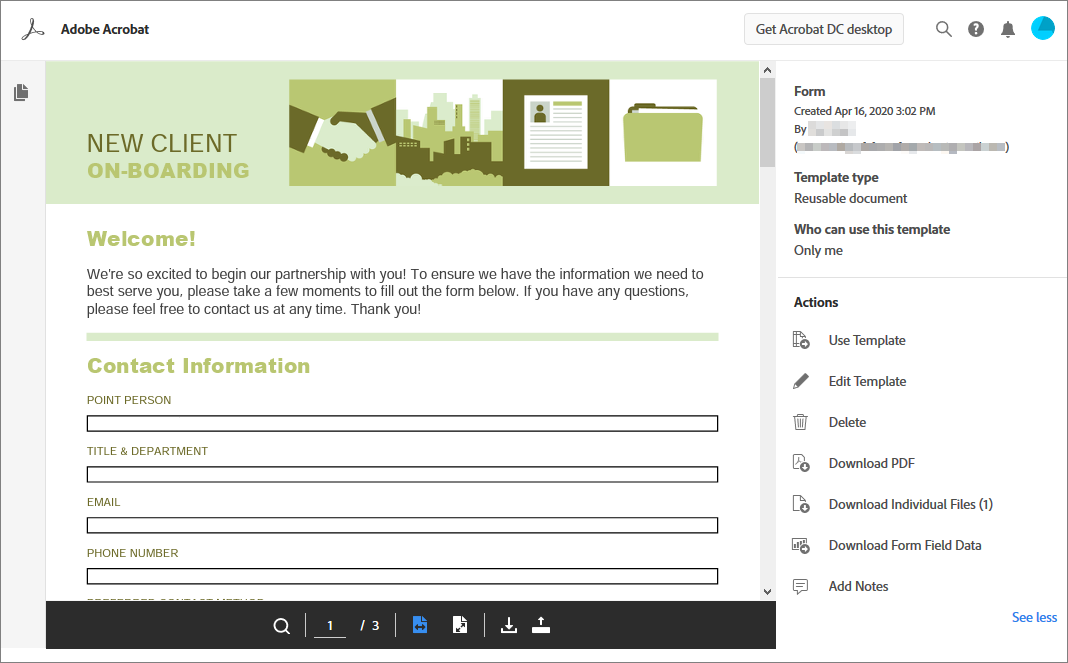Open search inside the document viewer
Viewport: 1068px width, 663px height.
[x=281, y=625]
